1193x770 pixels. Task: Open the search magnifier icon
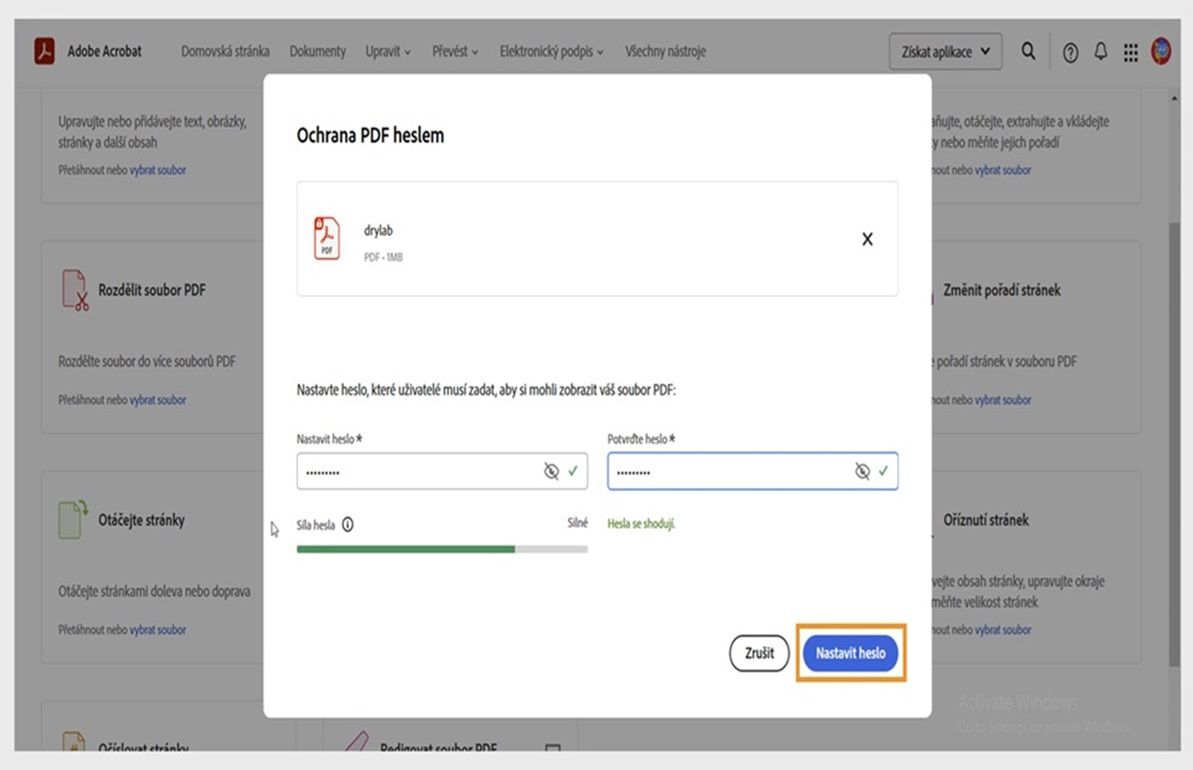click(1028, 51)
